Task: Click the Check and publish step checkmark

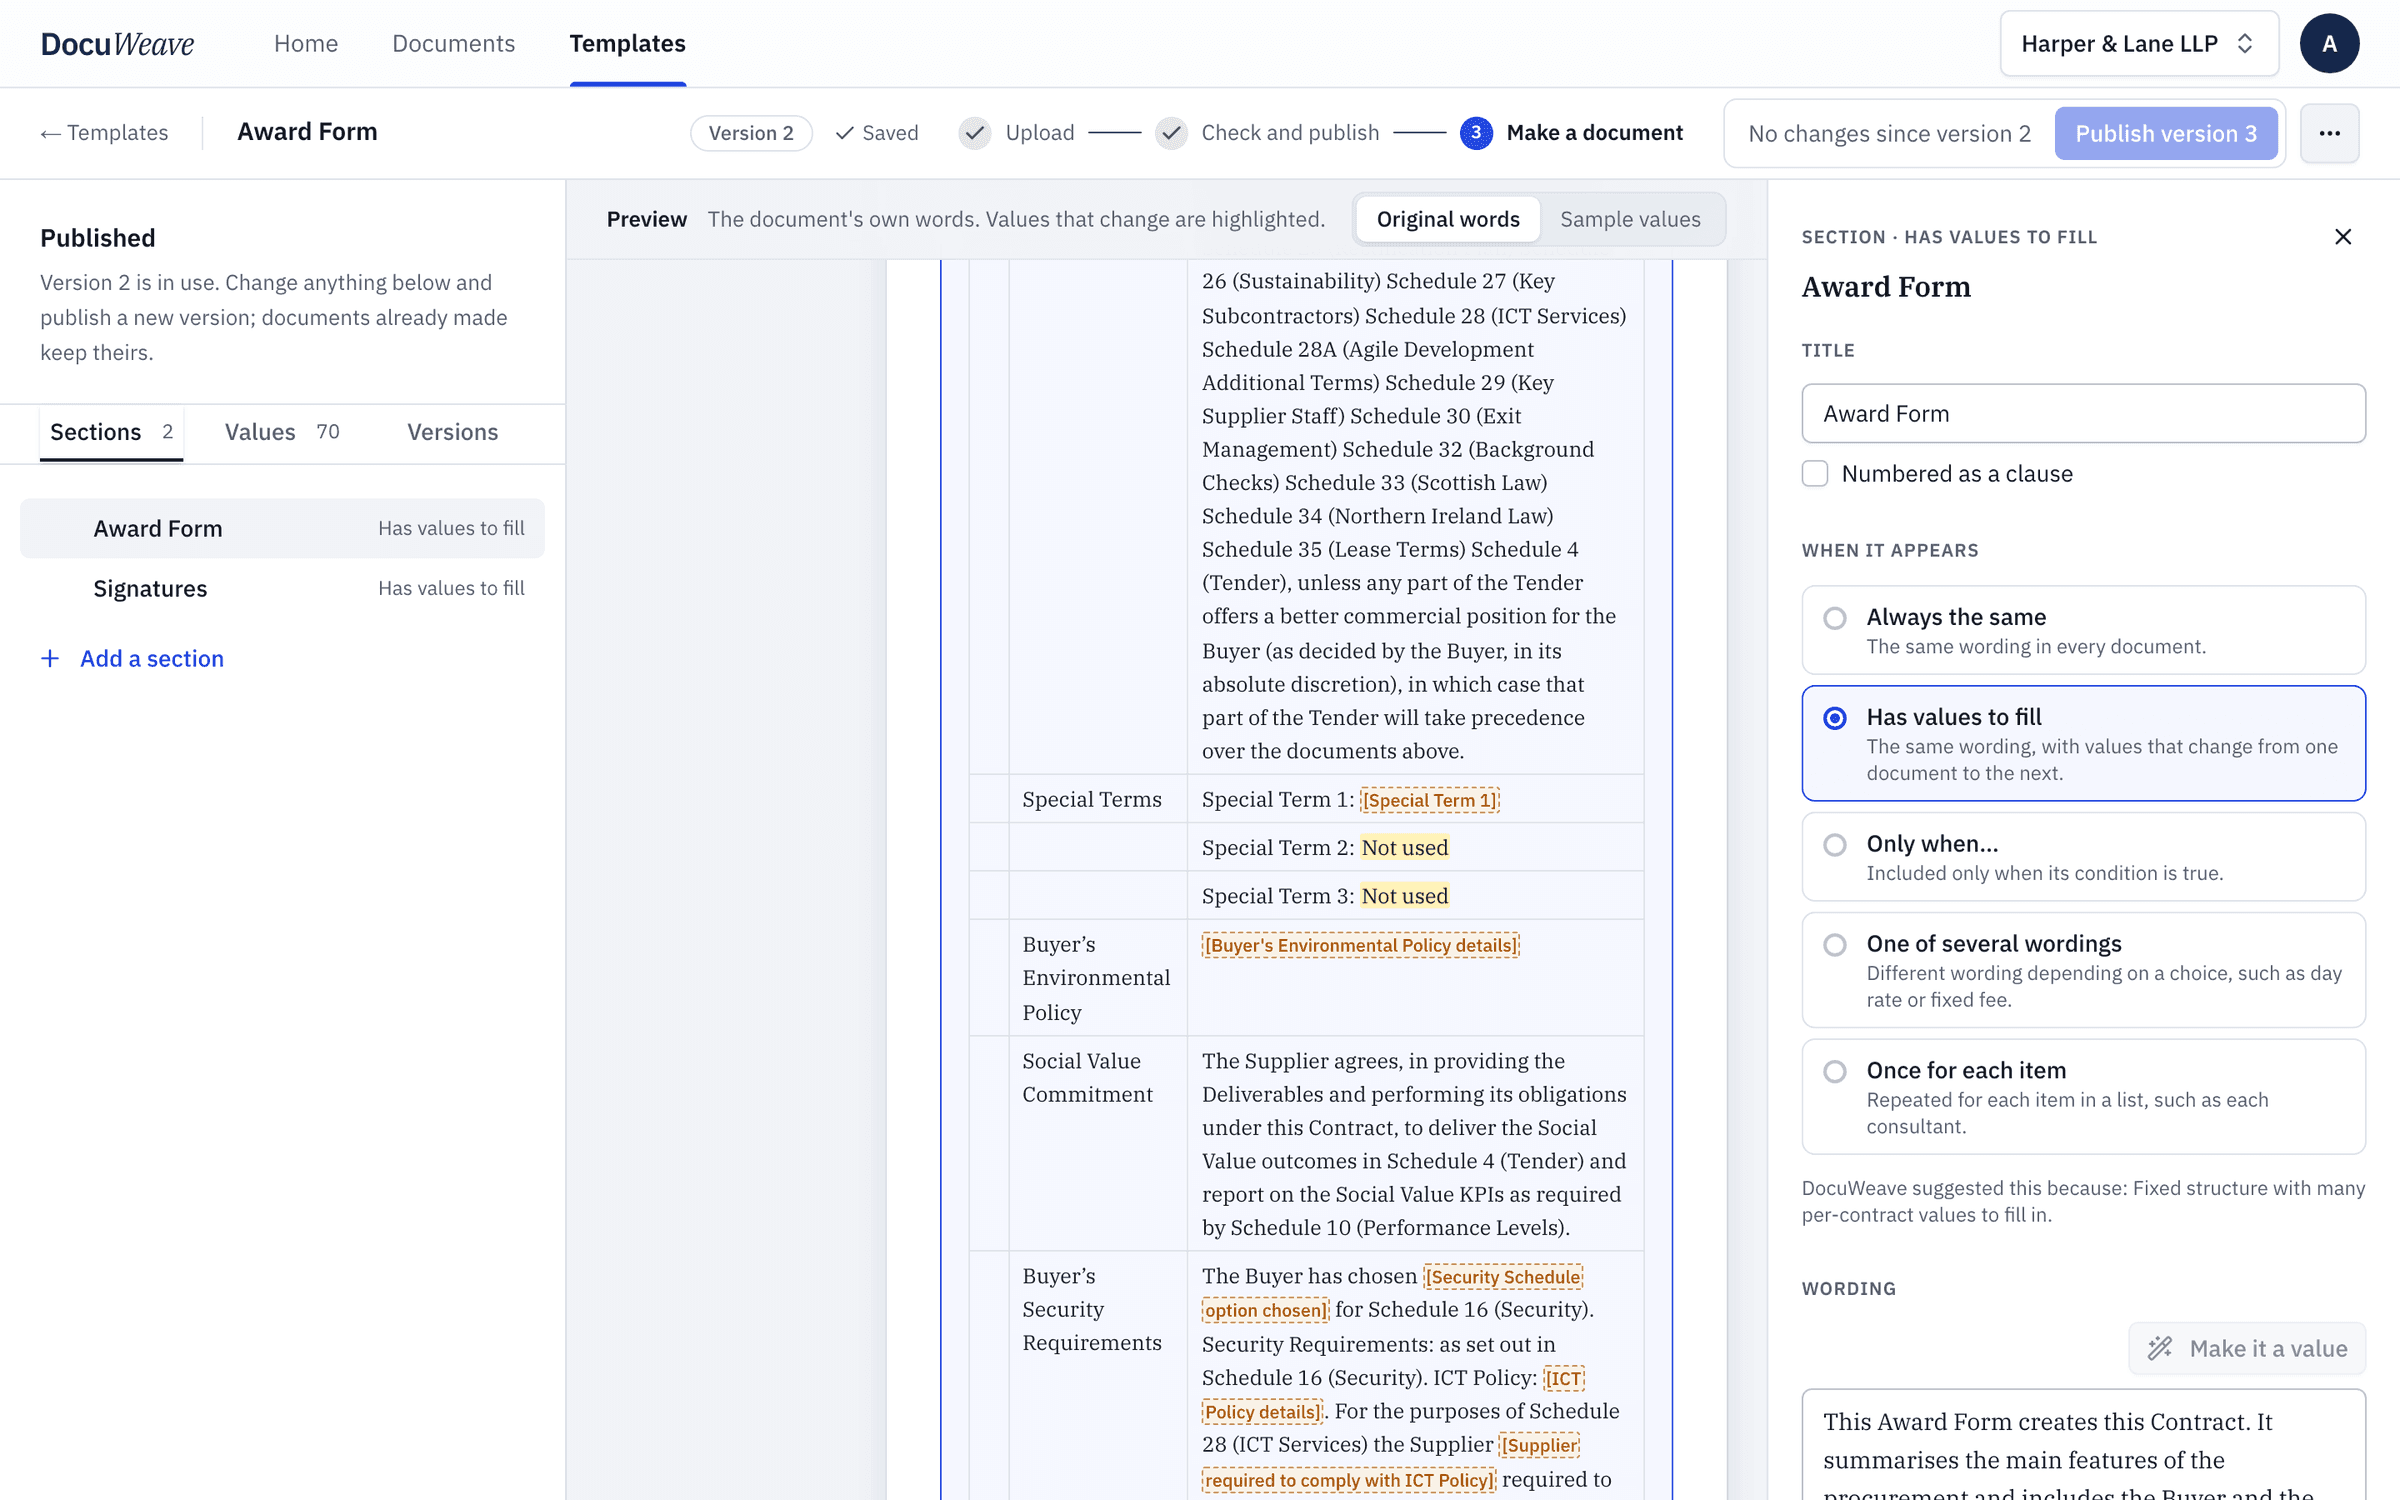Action: coord(1171,133)
